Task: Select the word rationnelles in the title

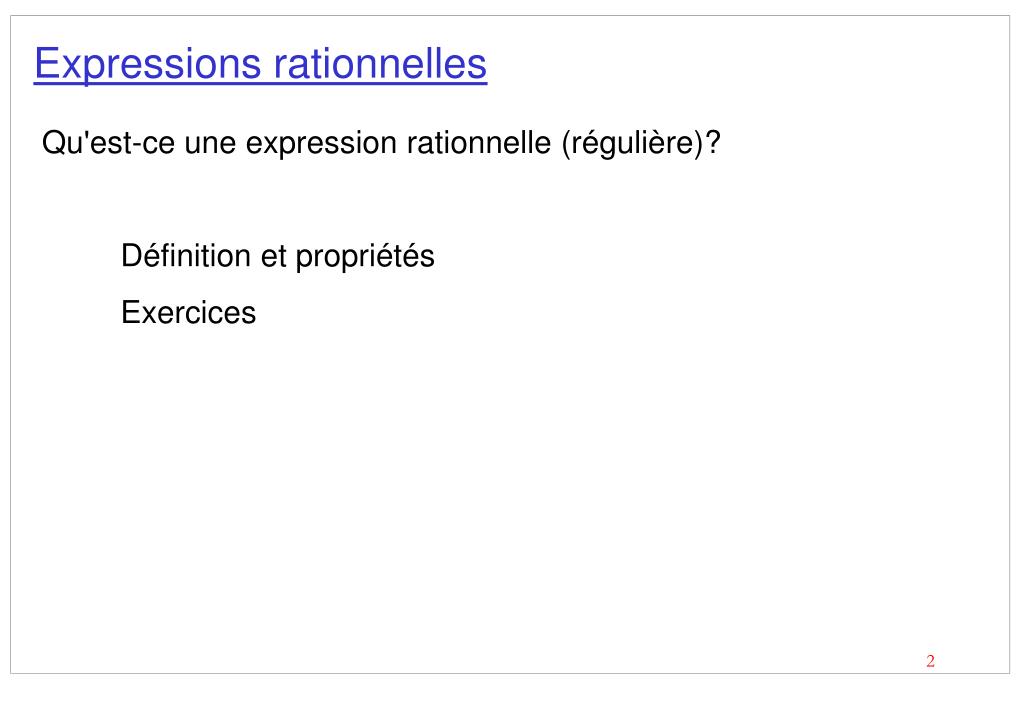Action: click(380, 63)
